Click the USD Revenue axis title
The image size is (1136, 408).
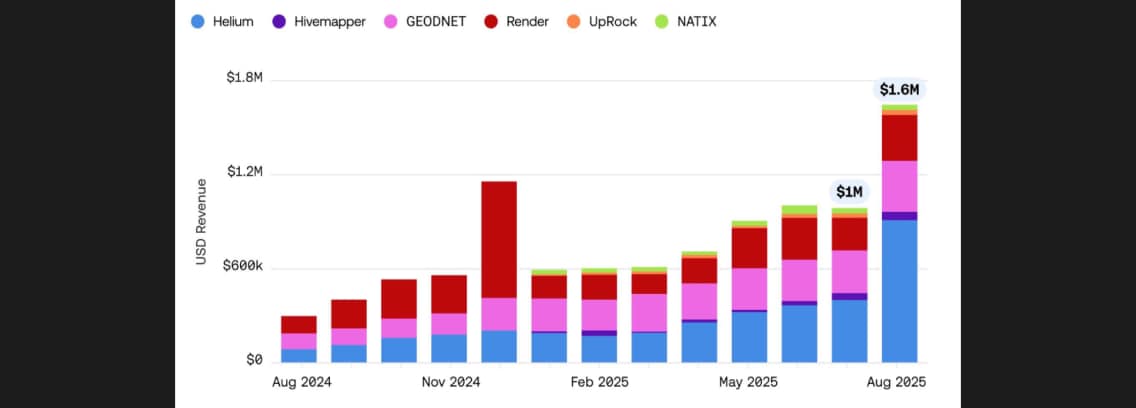tap(201, 221)
